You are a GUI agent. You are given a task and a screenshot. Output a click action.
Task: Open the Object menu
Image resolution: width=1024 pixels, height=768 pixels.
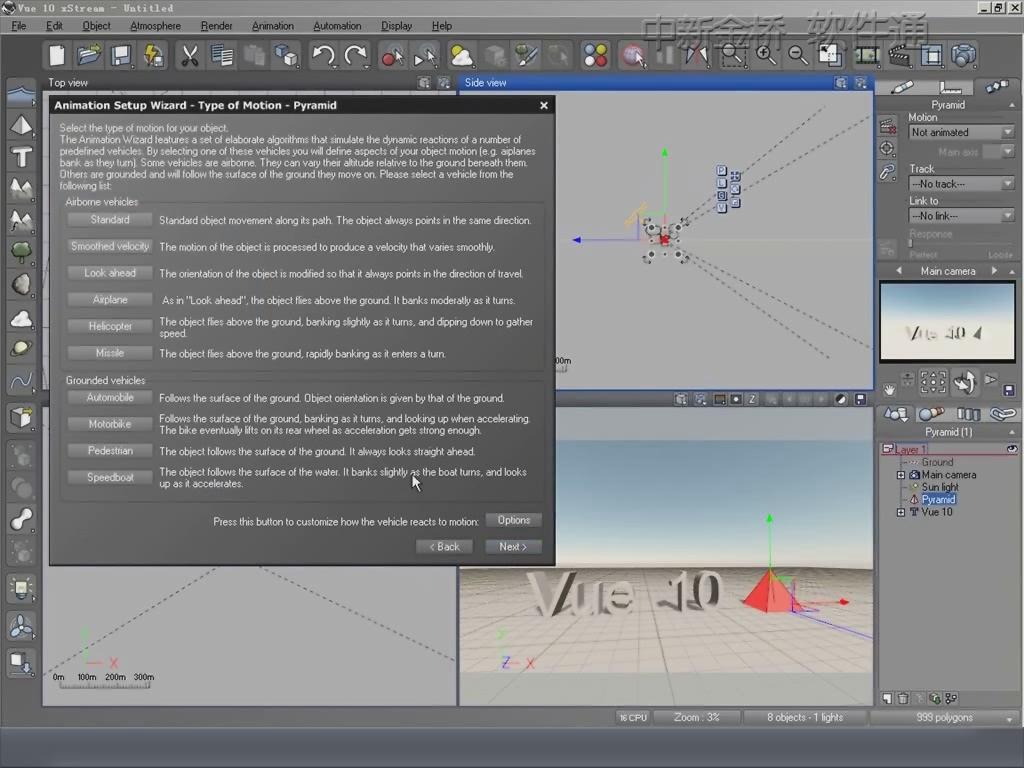click(x=96, y=26)
